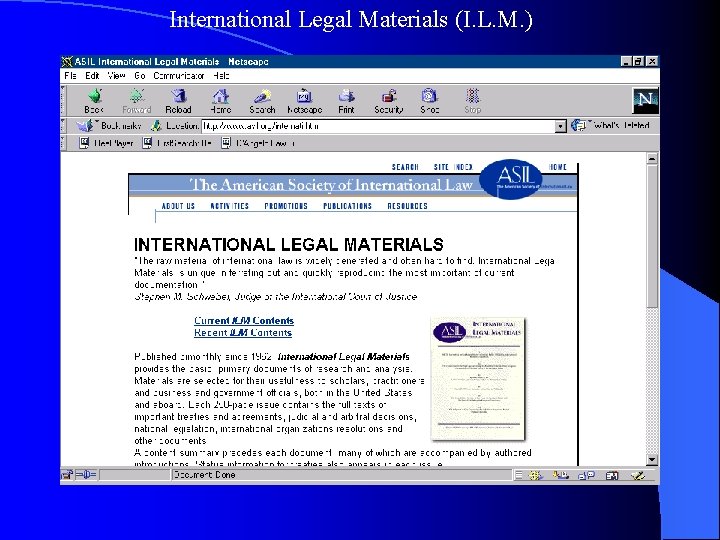720x540 pixels.
Task: Open the Go menu
Action: point(140,76)
